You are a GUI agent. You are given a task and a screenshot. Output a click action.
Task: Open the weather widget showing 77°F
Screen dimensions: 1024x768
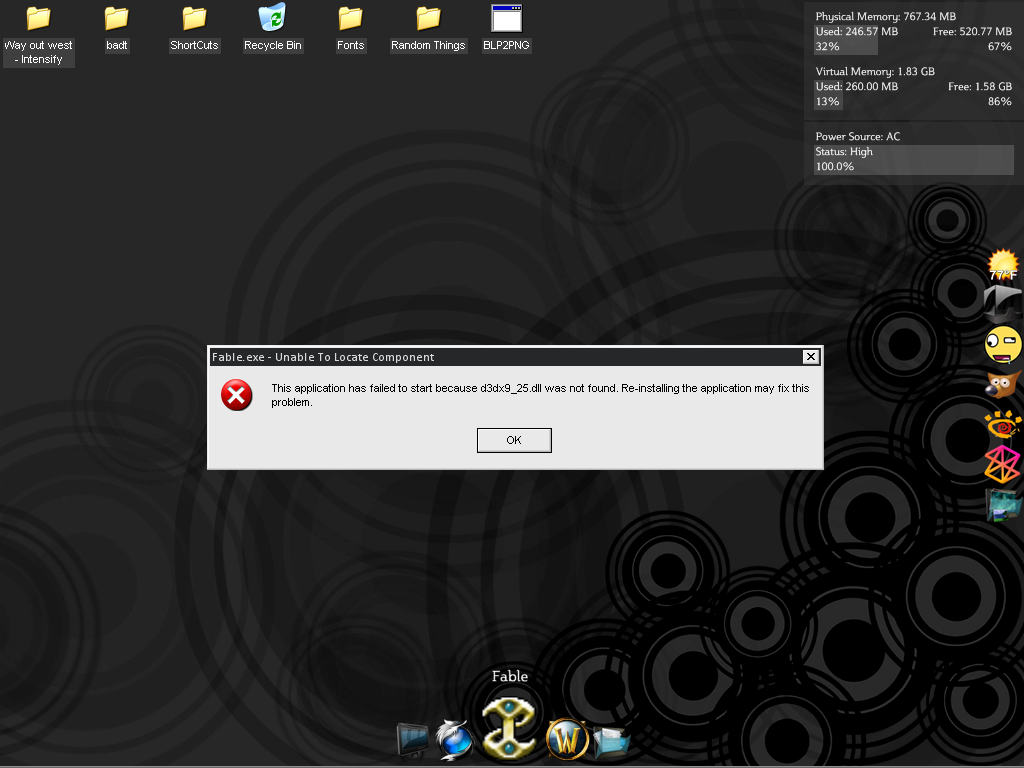click(x=1002, y=265)
